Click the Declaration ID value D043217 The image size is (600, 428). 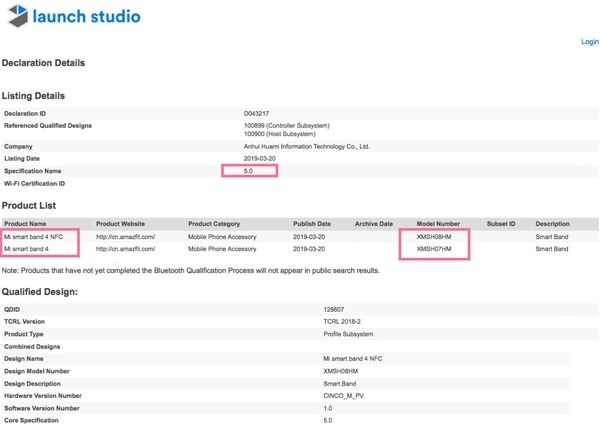(x=258, y=113)
